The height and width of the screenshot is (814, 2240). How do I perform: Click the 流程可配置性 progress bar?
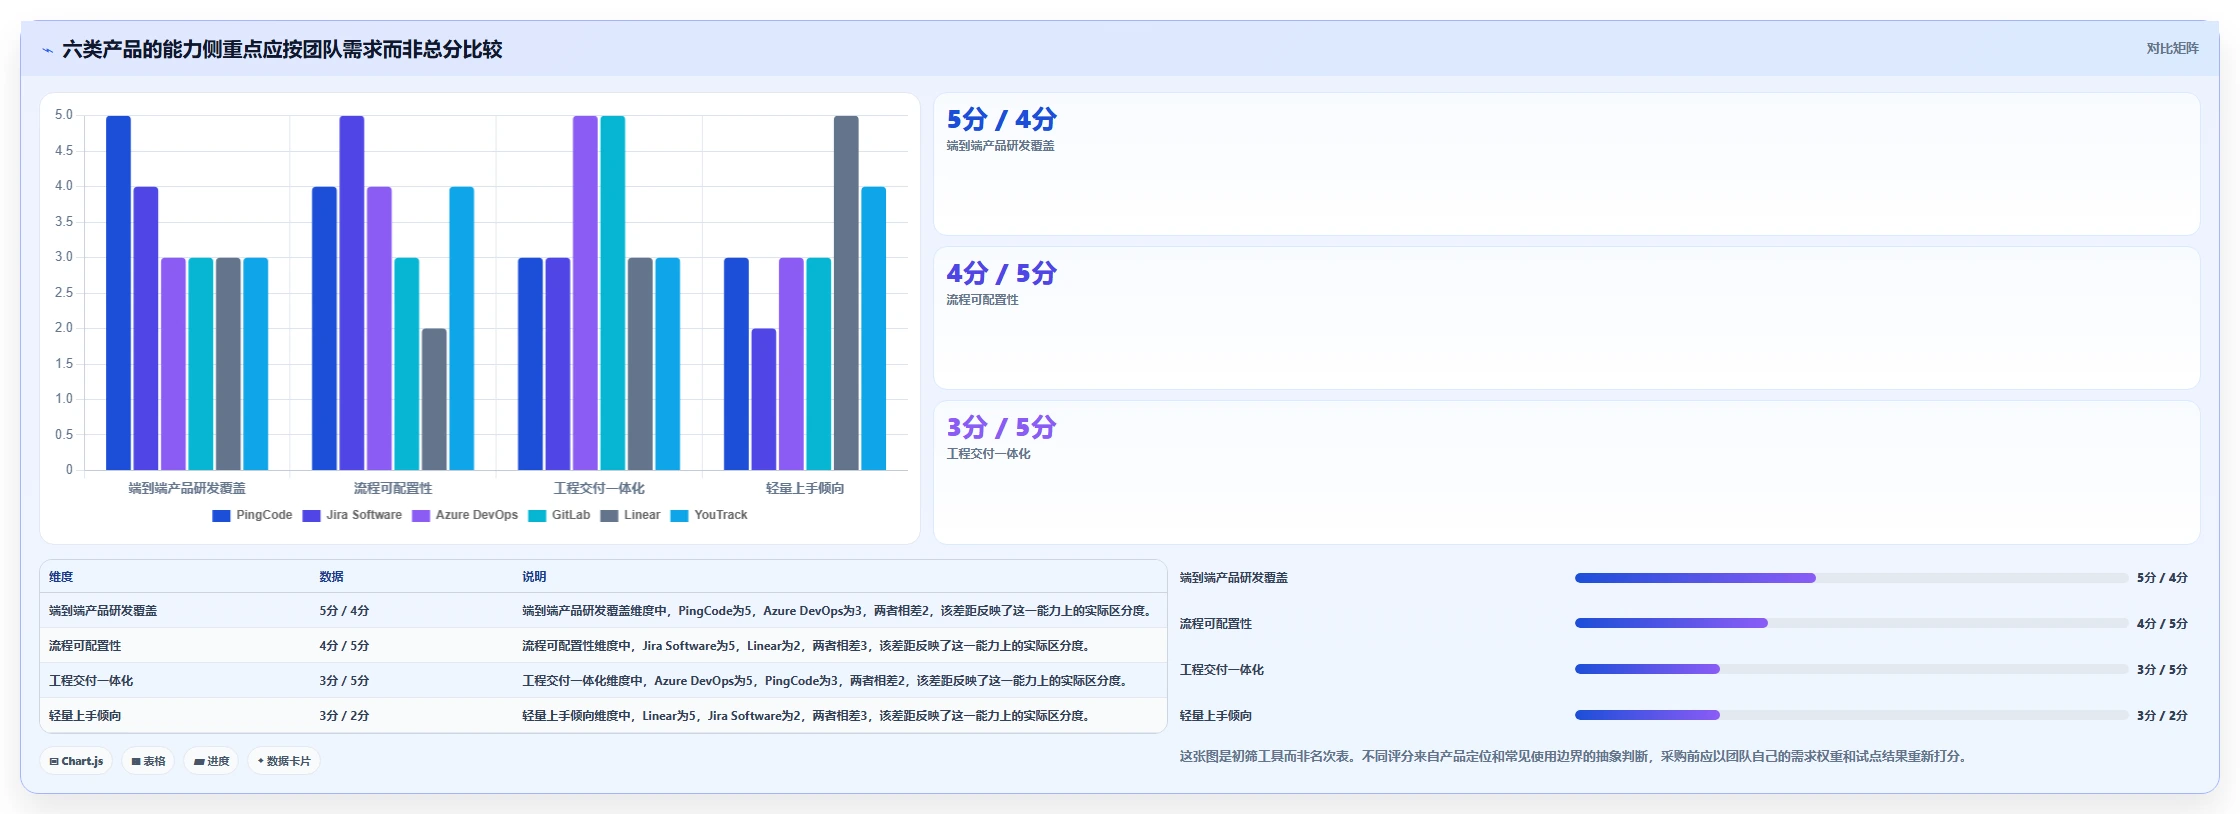pos(1851,623)
